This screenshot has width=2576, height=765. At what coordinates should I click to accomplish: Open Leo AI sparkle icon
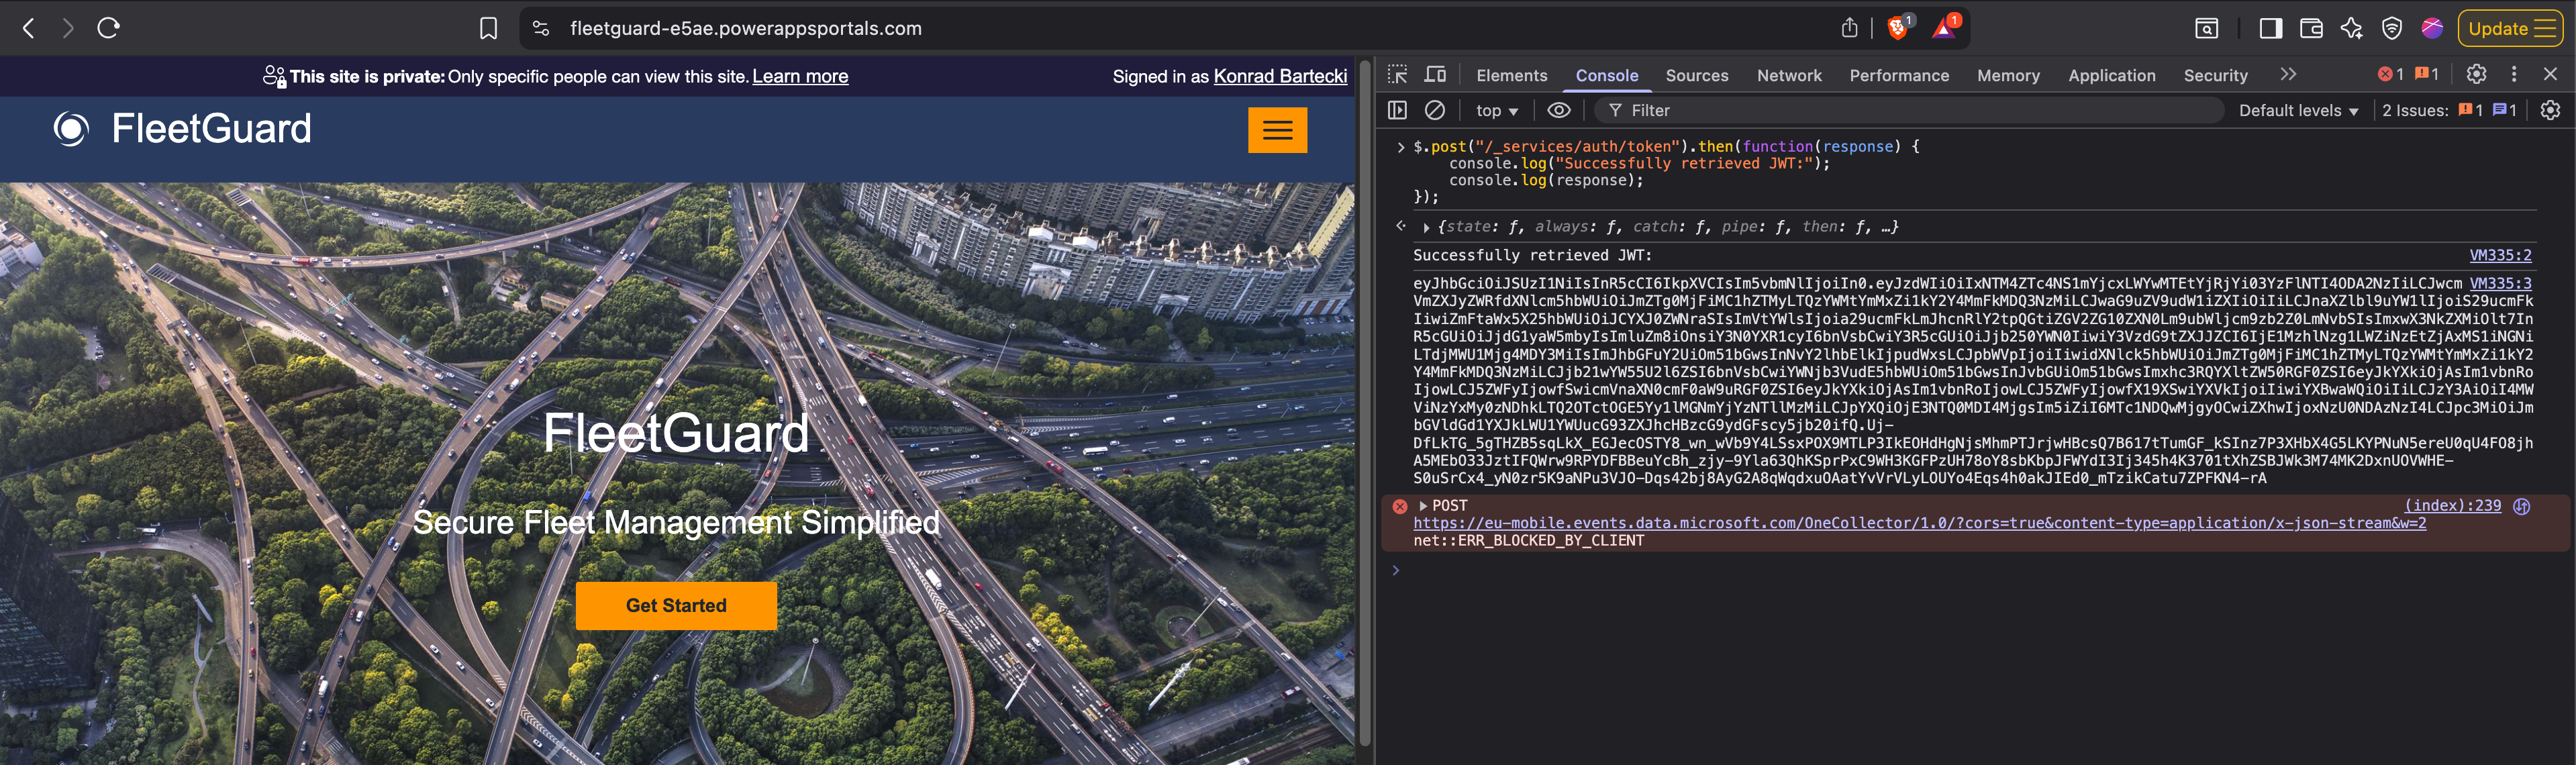2351,28
